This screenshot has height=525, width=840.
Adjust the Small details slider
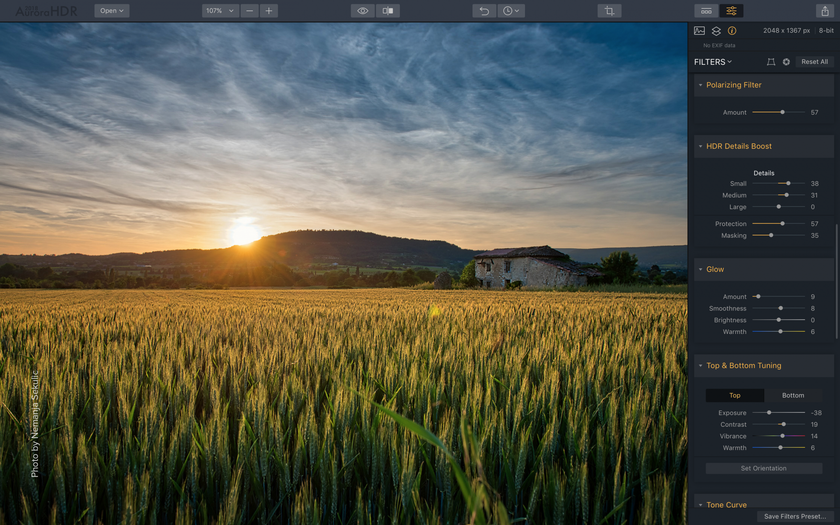tap(778, 184)
